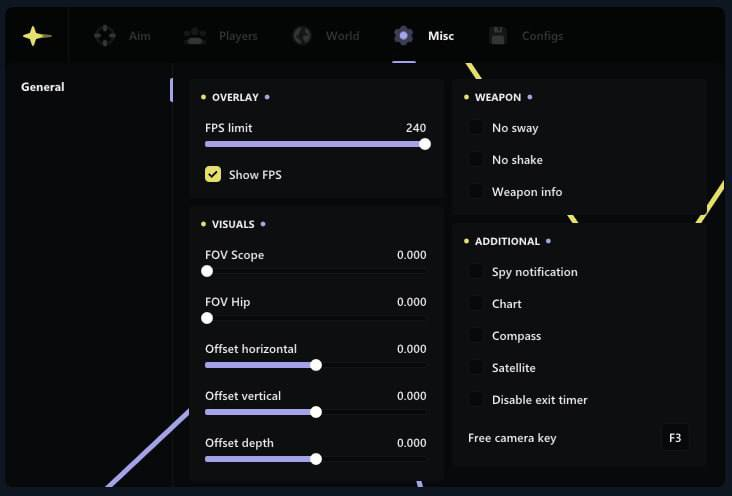Screen dimensions: 732x496
Task: Select General in the sidebar
Action: pos(43,87)
